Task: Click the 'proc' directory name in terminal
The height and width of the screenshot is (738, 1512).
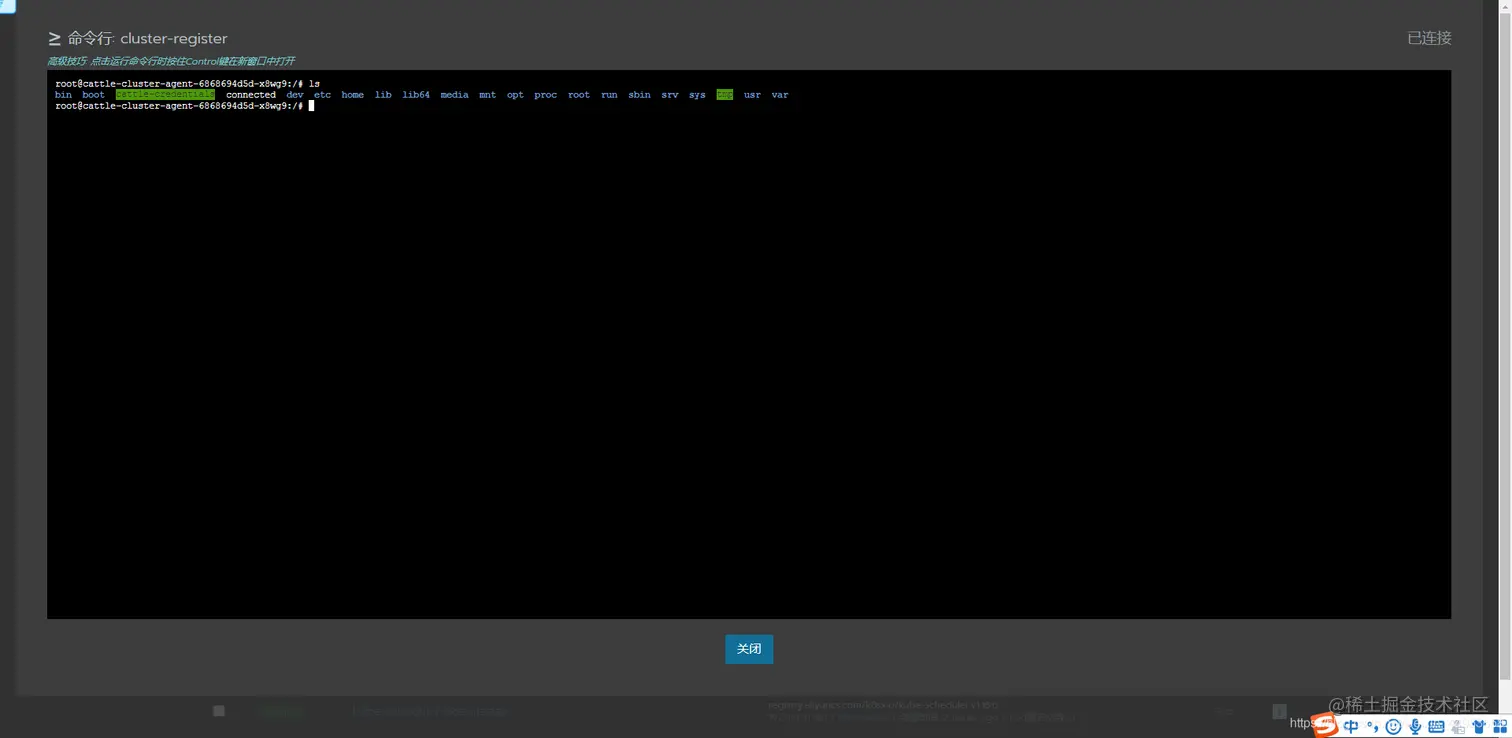Action: tap(545, 95)
